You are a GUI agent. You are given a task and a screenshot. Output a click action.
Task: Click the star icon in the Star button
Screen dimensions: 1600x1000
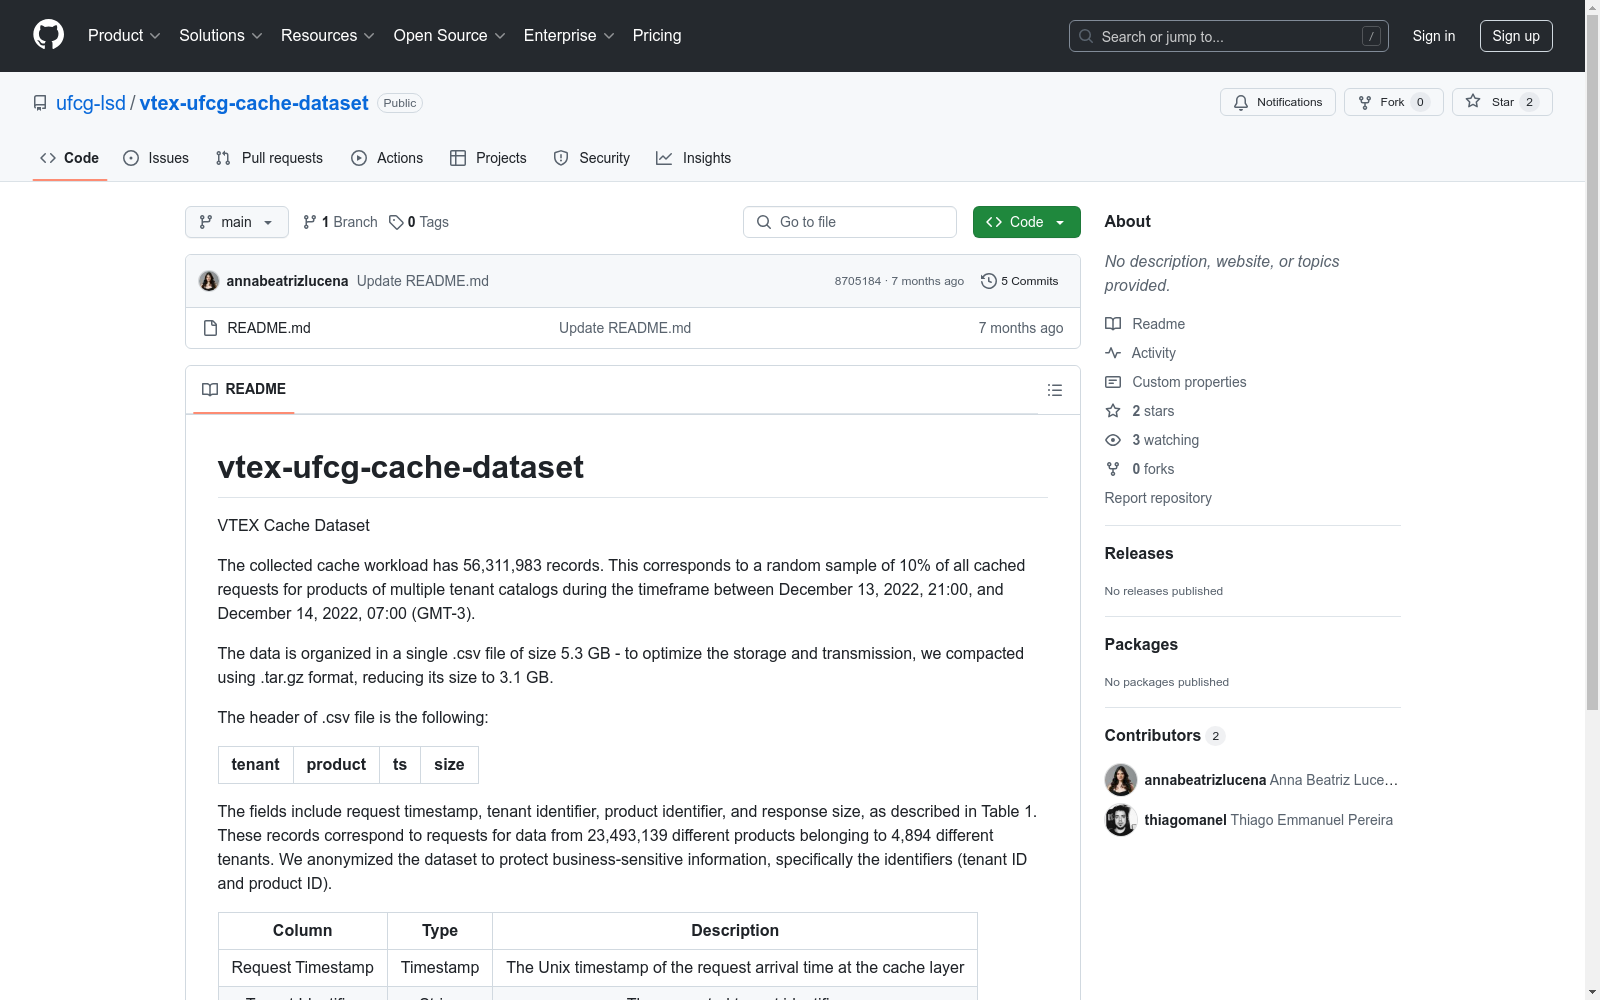point(1473,101)
